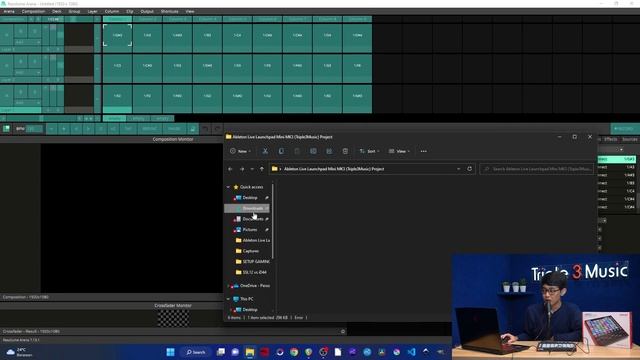Expand recent locations dropdown arrow

coord(252,169)
